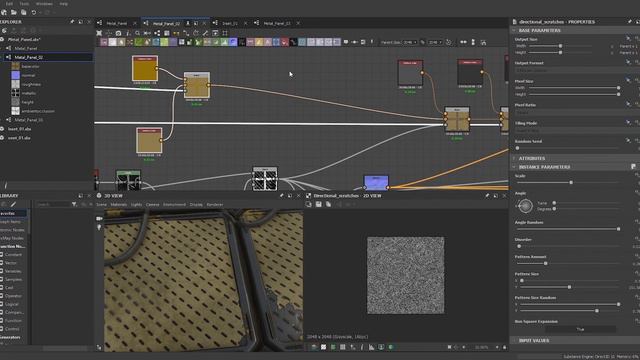The image size is (640, 360).
Task: Click the page icon beside Instance Parameters
Action: tap(633, 167)
